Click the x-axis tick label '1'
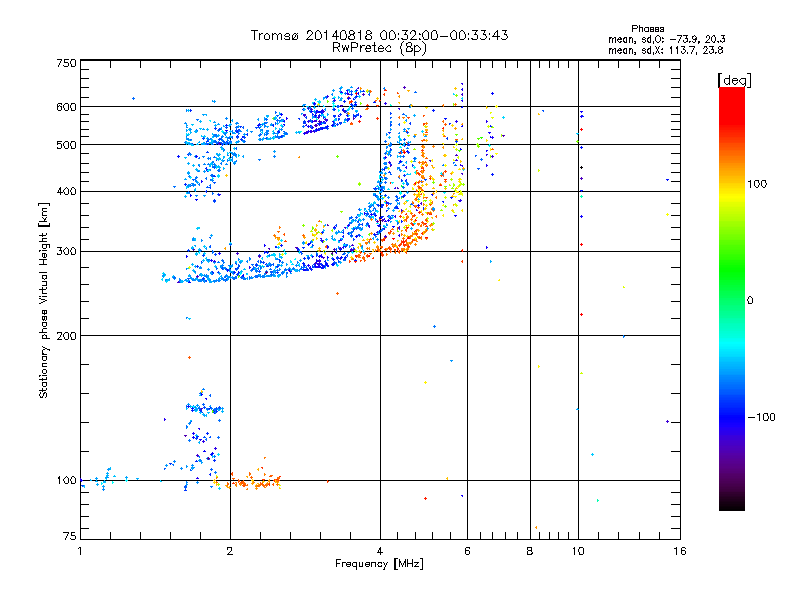800x600 pixels. click(80, 551)
